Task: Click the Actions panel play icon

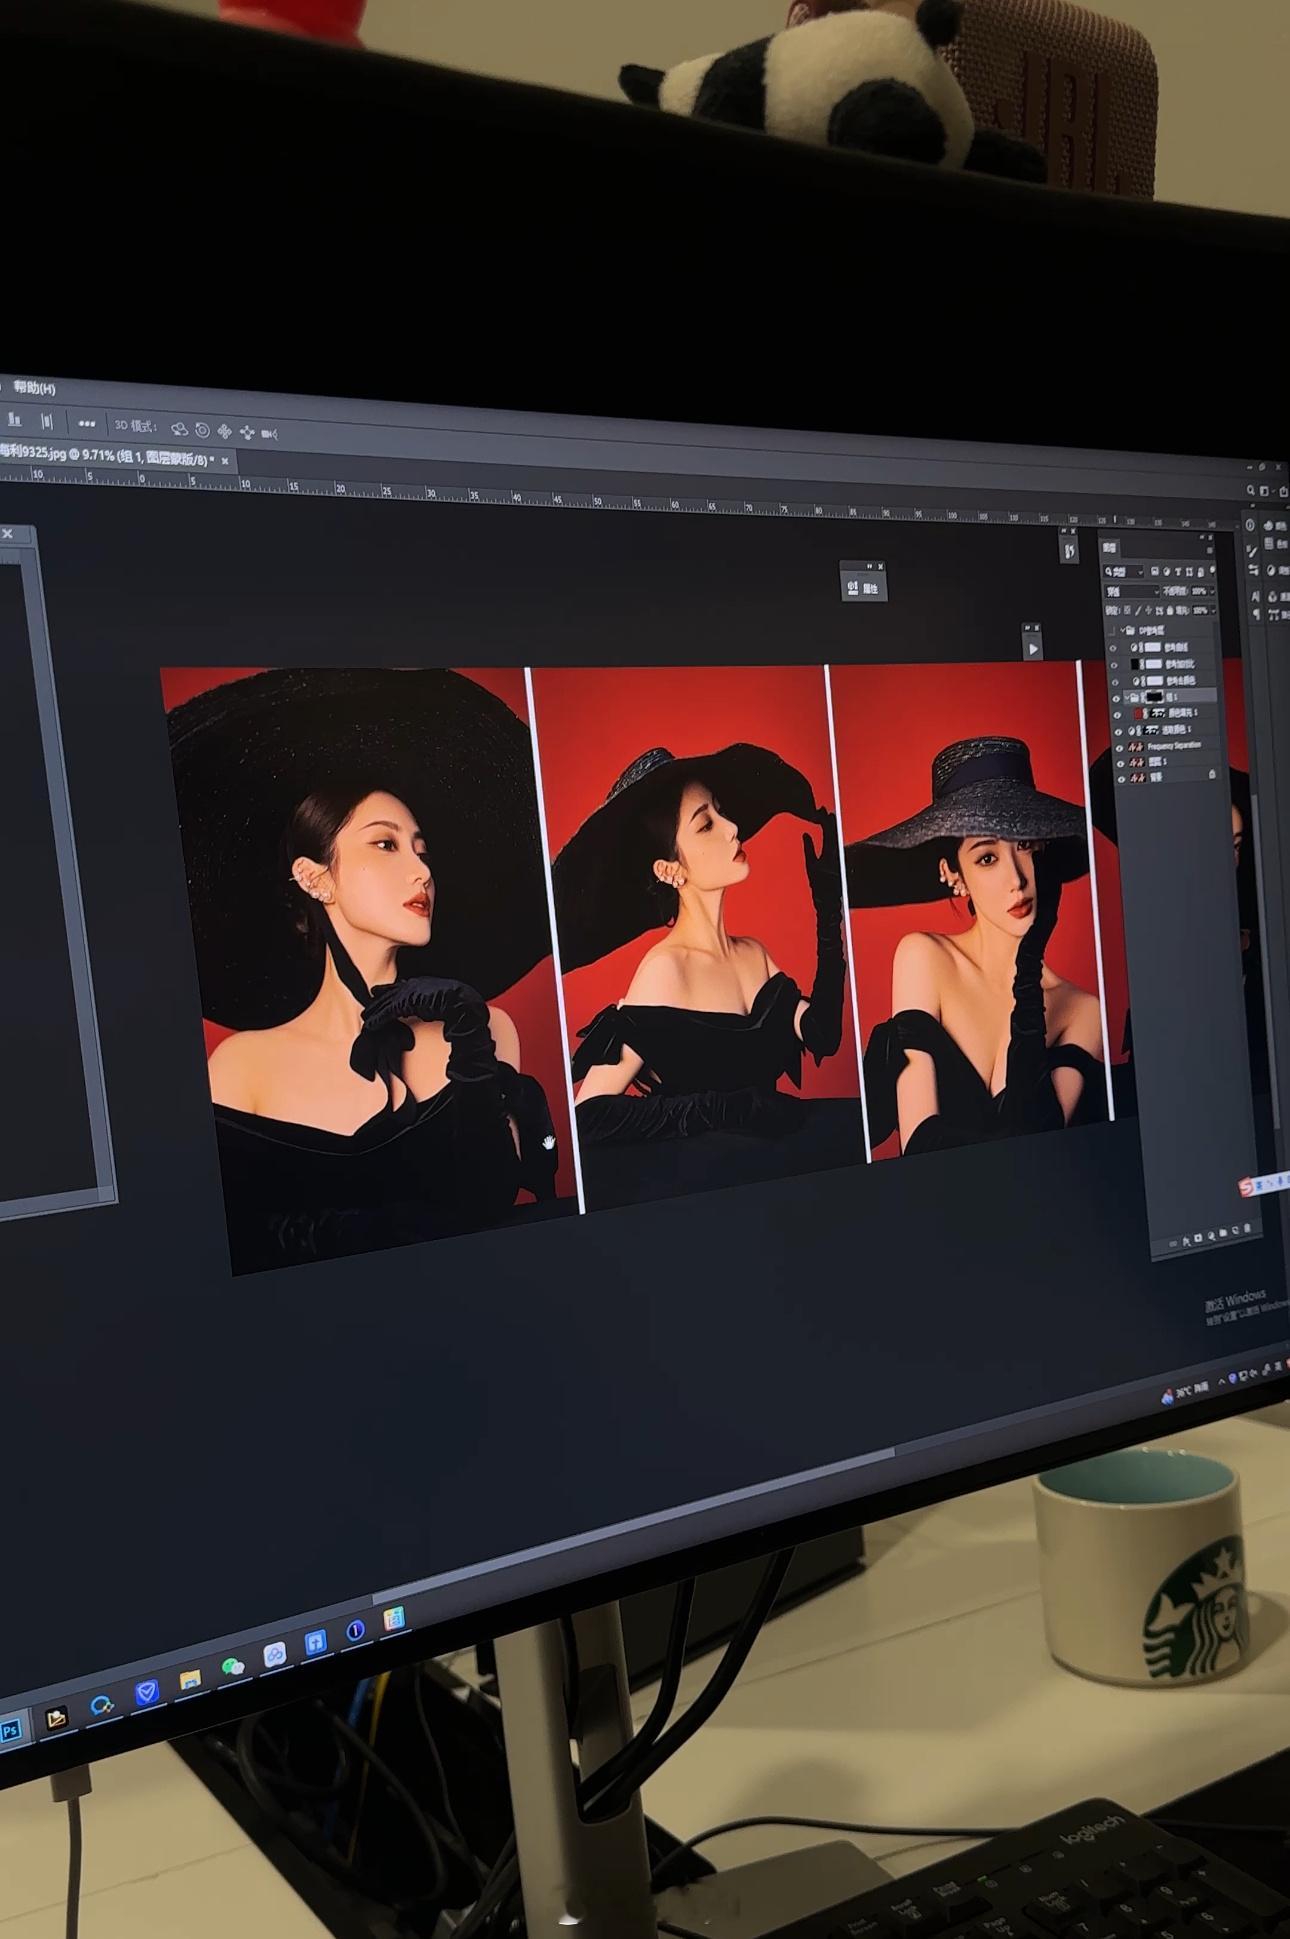Action: (1033, 649)
